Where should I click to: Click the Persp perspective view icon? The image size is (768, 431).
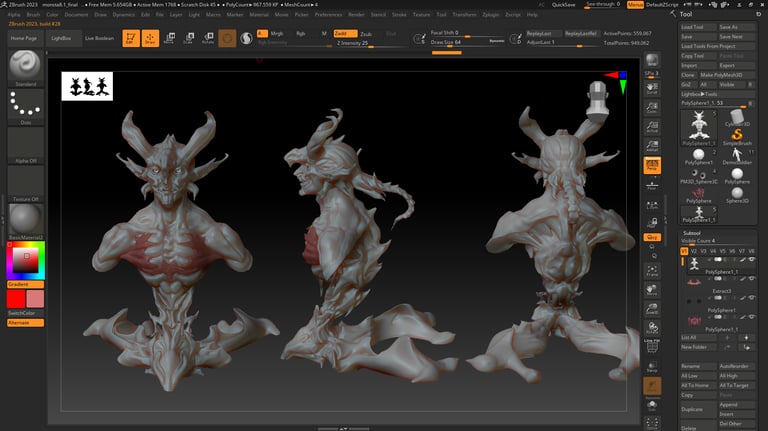click(652, 164)
